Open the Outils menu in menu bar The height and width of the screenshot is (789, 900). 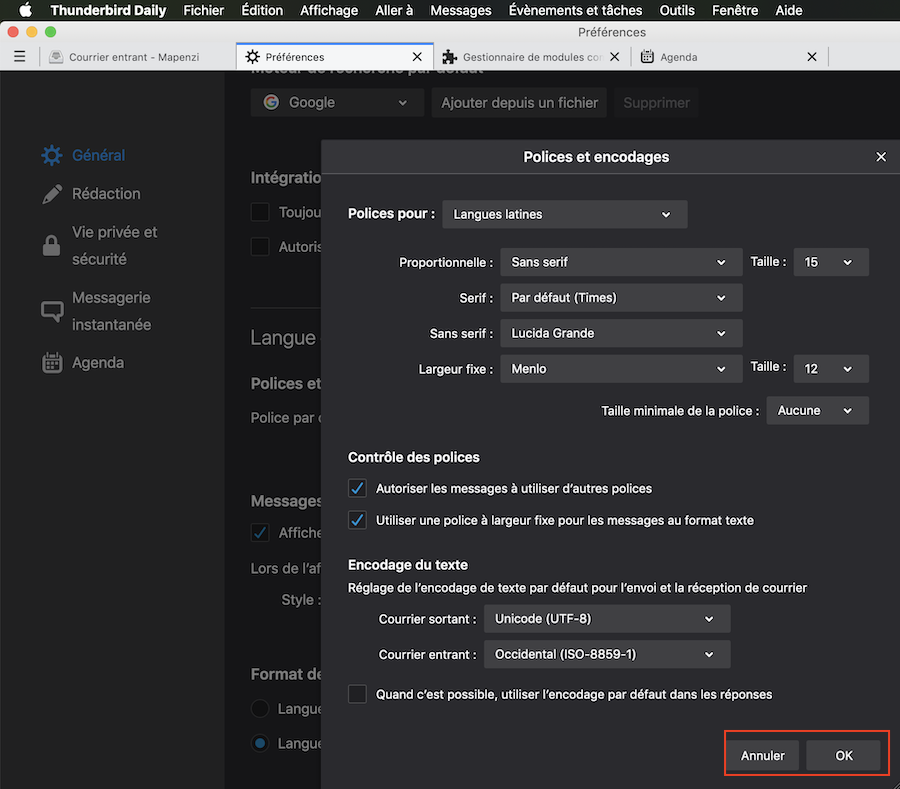[x=677, y=10]
